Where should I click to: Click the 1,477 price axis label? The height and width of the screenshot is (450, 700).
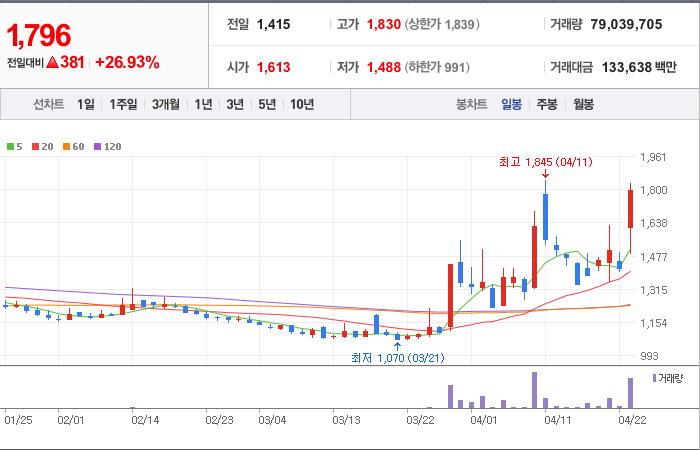[654, 257]
